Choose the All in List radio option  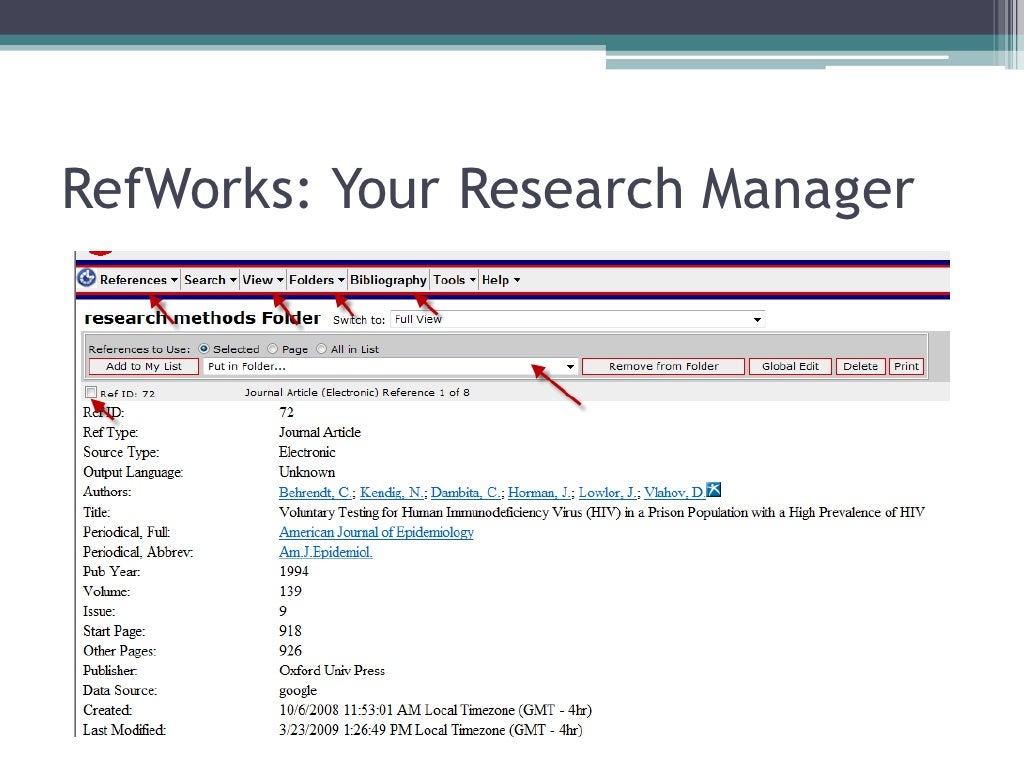tap(321, 349)
